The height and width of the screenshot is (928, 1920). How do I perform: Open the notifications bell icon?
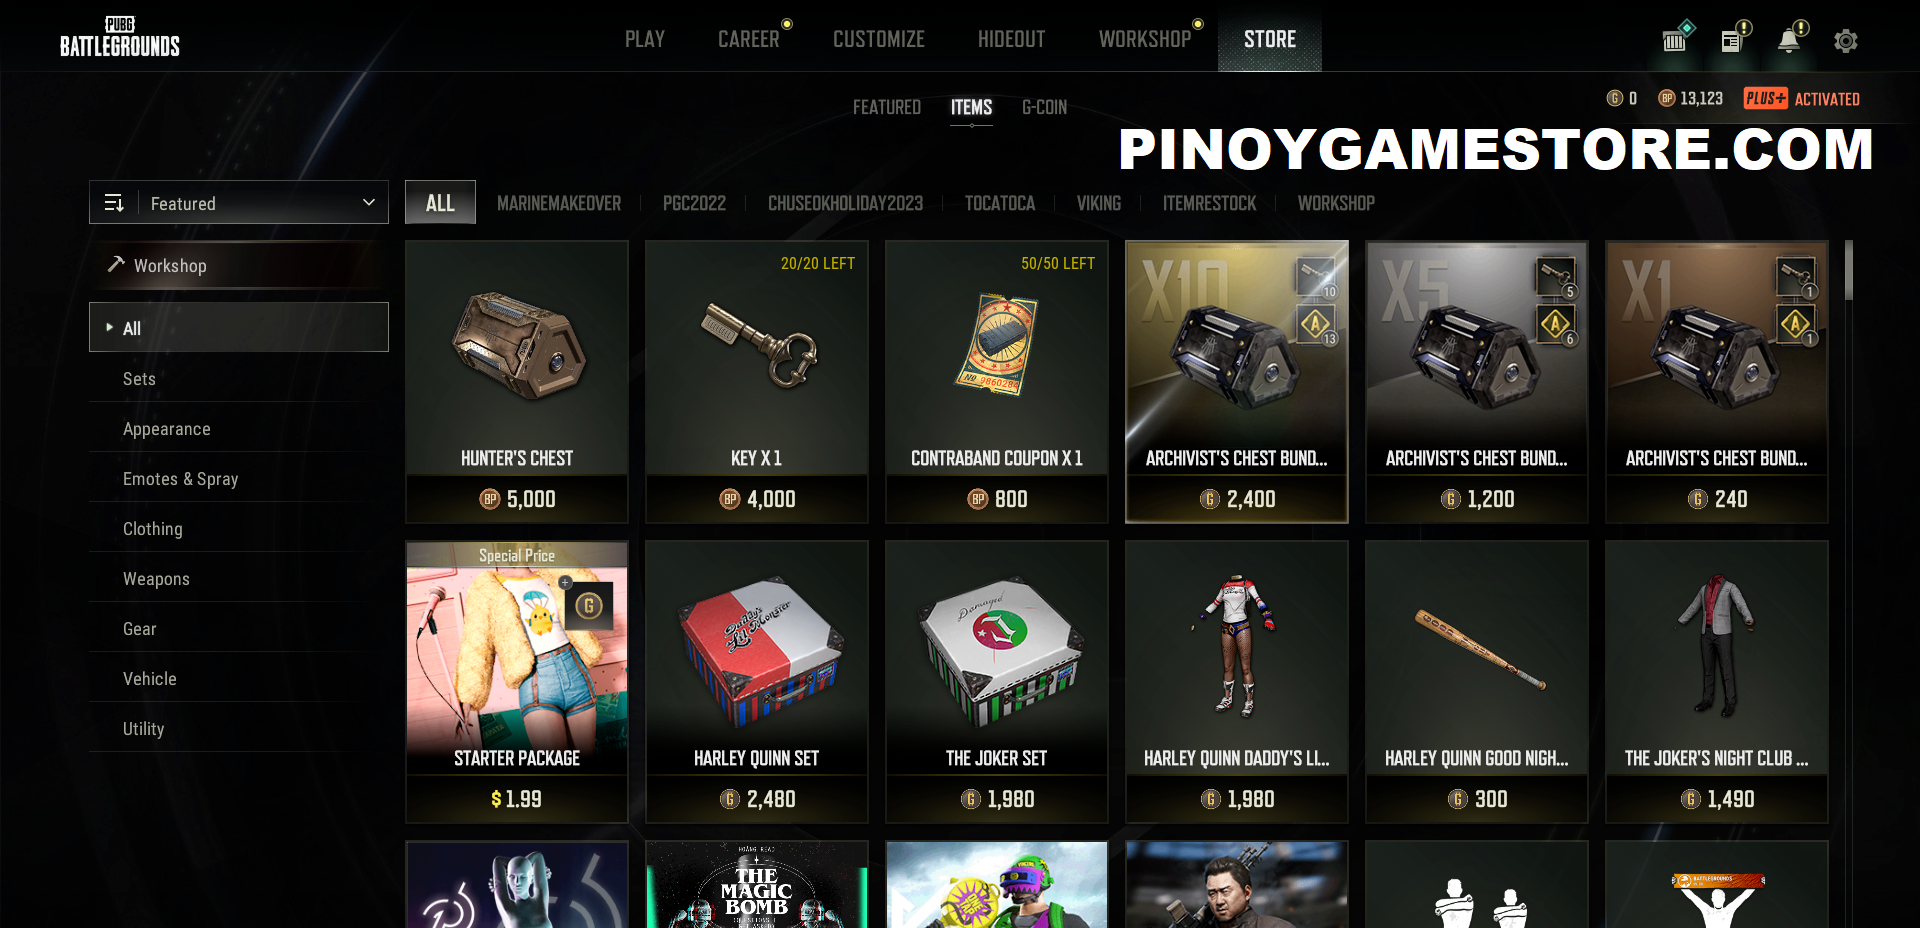coord(1789,40)
